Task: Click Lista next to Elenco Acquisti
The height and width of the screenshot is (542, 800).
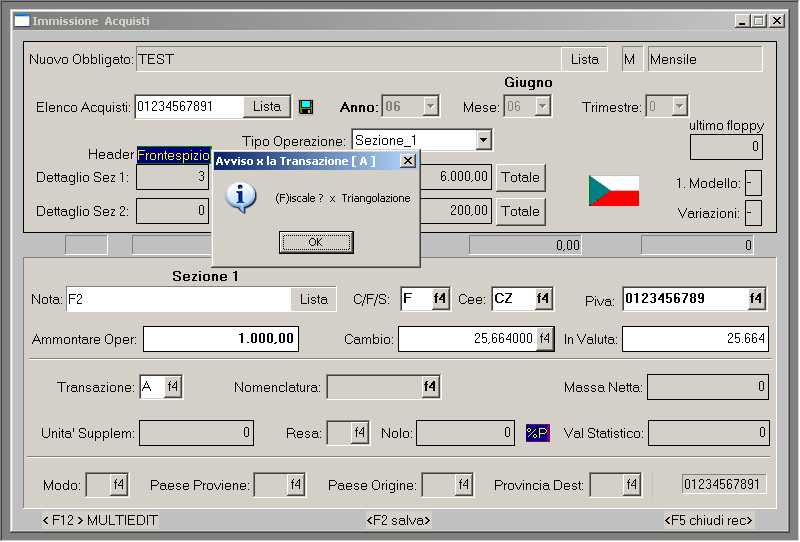Action: [267, 106]
